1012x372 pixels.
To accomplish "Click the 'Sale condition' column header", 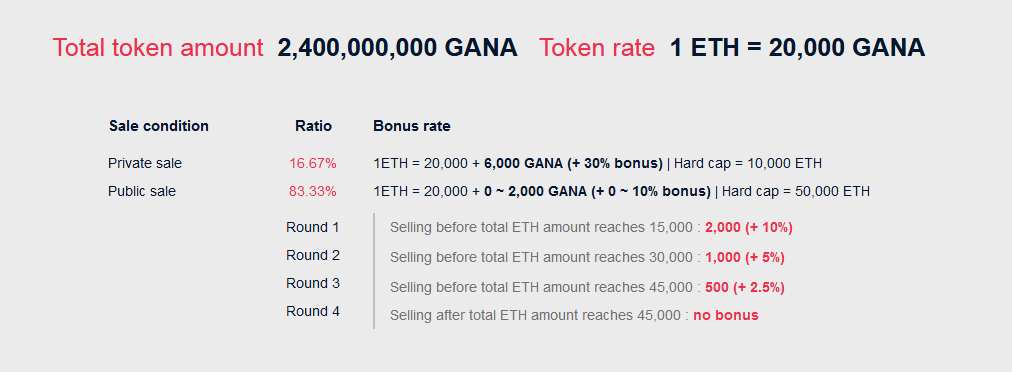I will (159, 126).
